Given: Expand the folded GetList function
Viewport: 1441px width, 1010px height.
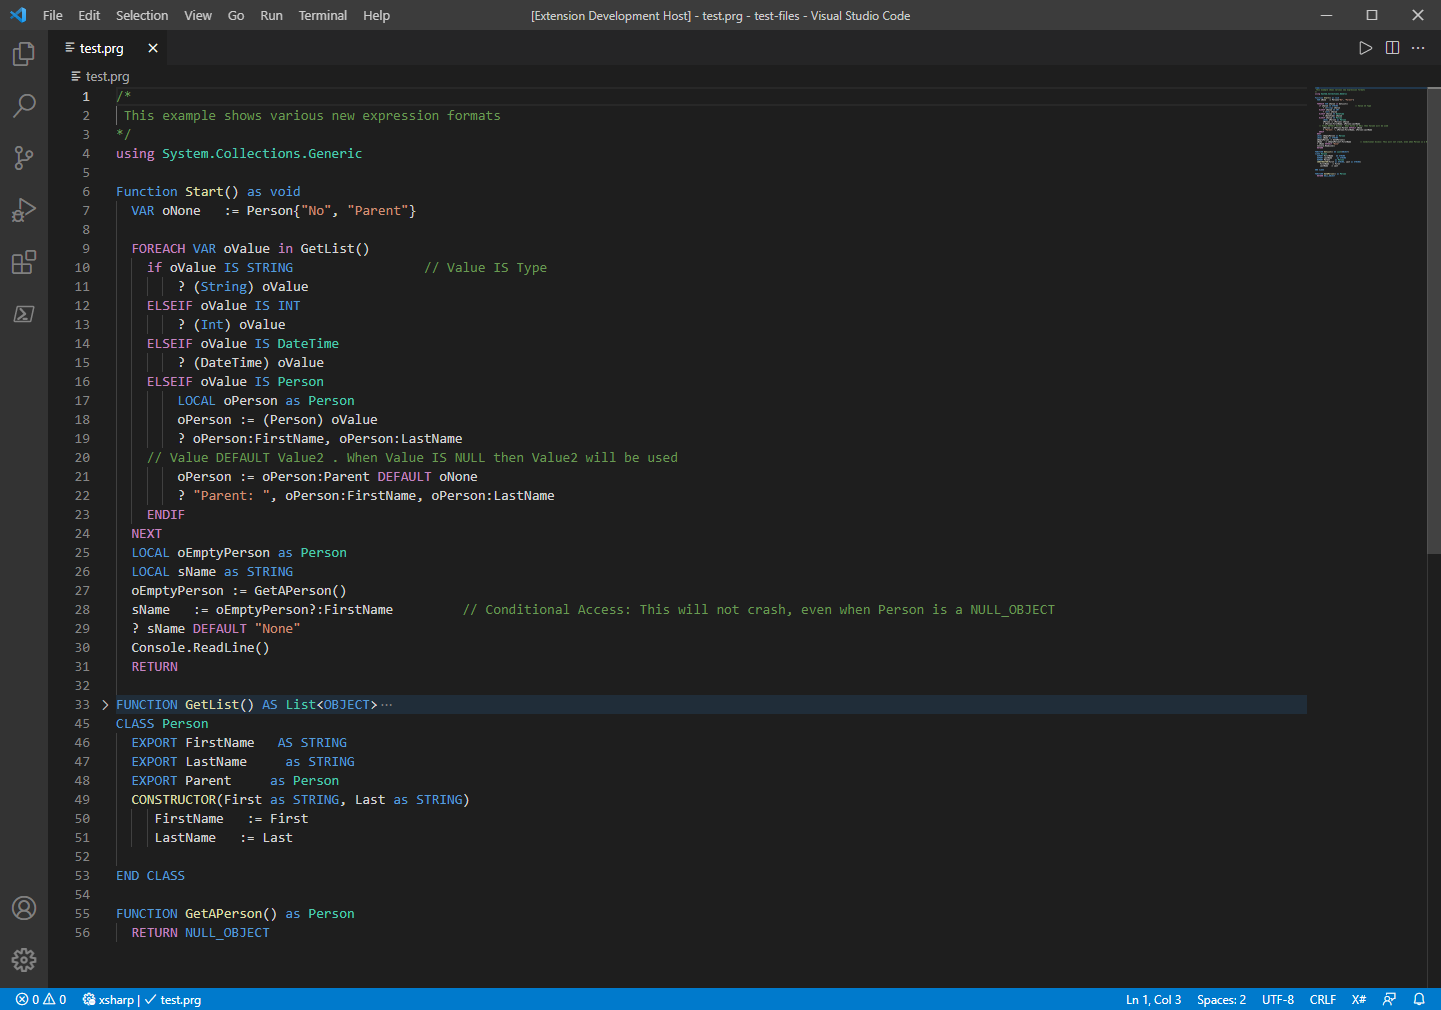Looking at the screenshot, I should pyautogui.click(x=105, y=705).
